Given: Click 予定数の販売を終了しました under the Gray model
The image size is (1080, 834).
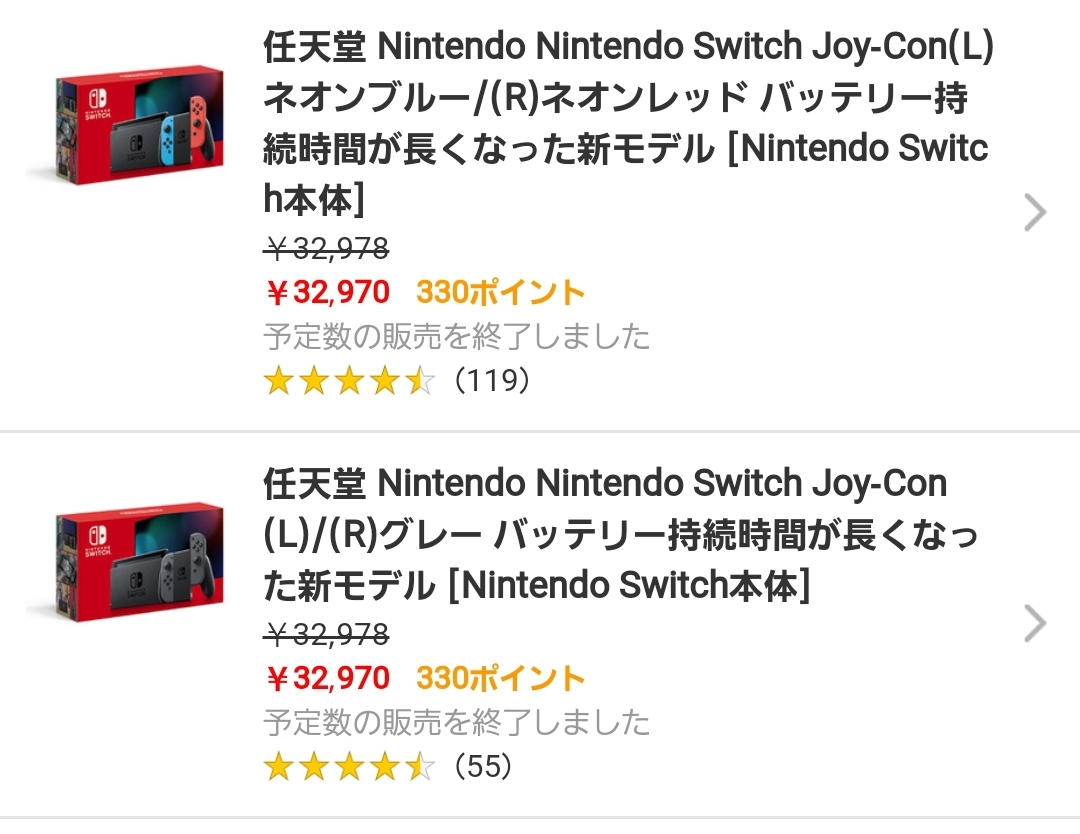Looking at the screenshot, I should click(x=457, y=722).
